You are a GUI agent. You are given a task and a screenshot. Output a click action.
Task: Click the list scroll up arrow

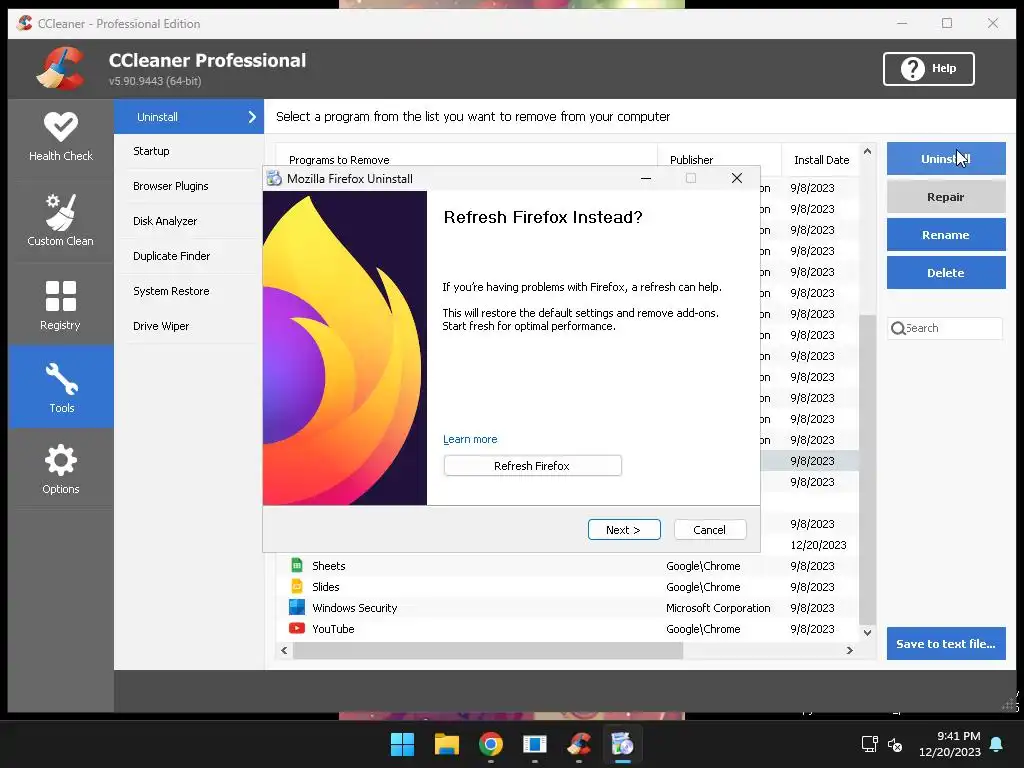coord(867,152)
